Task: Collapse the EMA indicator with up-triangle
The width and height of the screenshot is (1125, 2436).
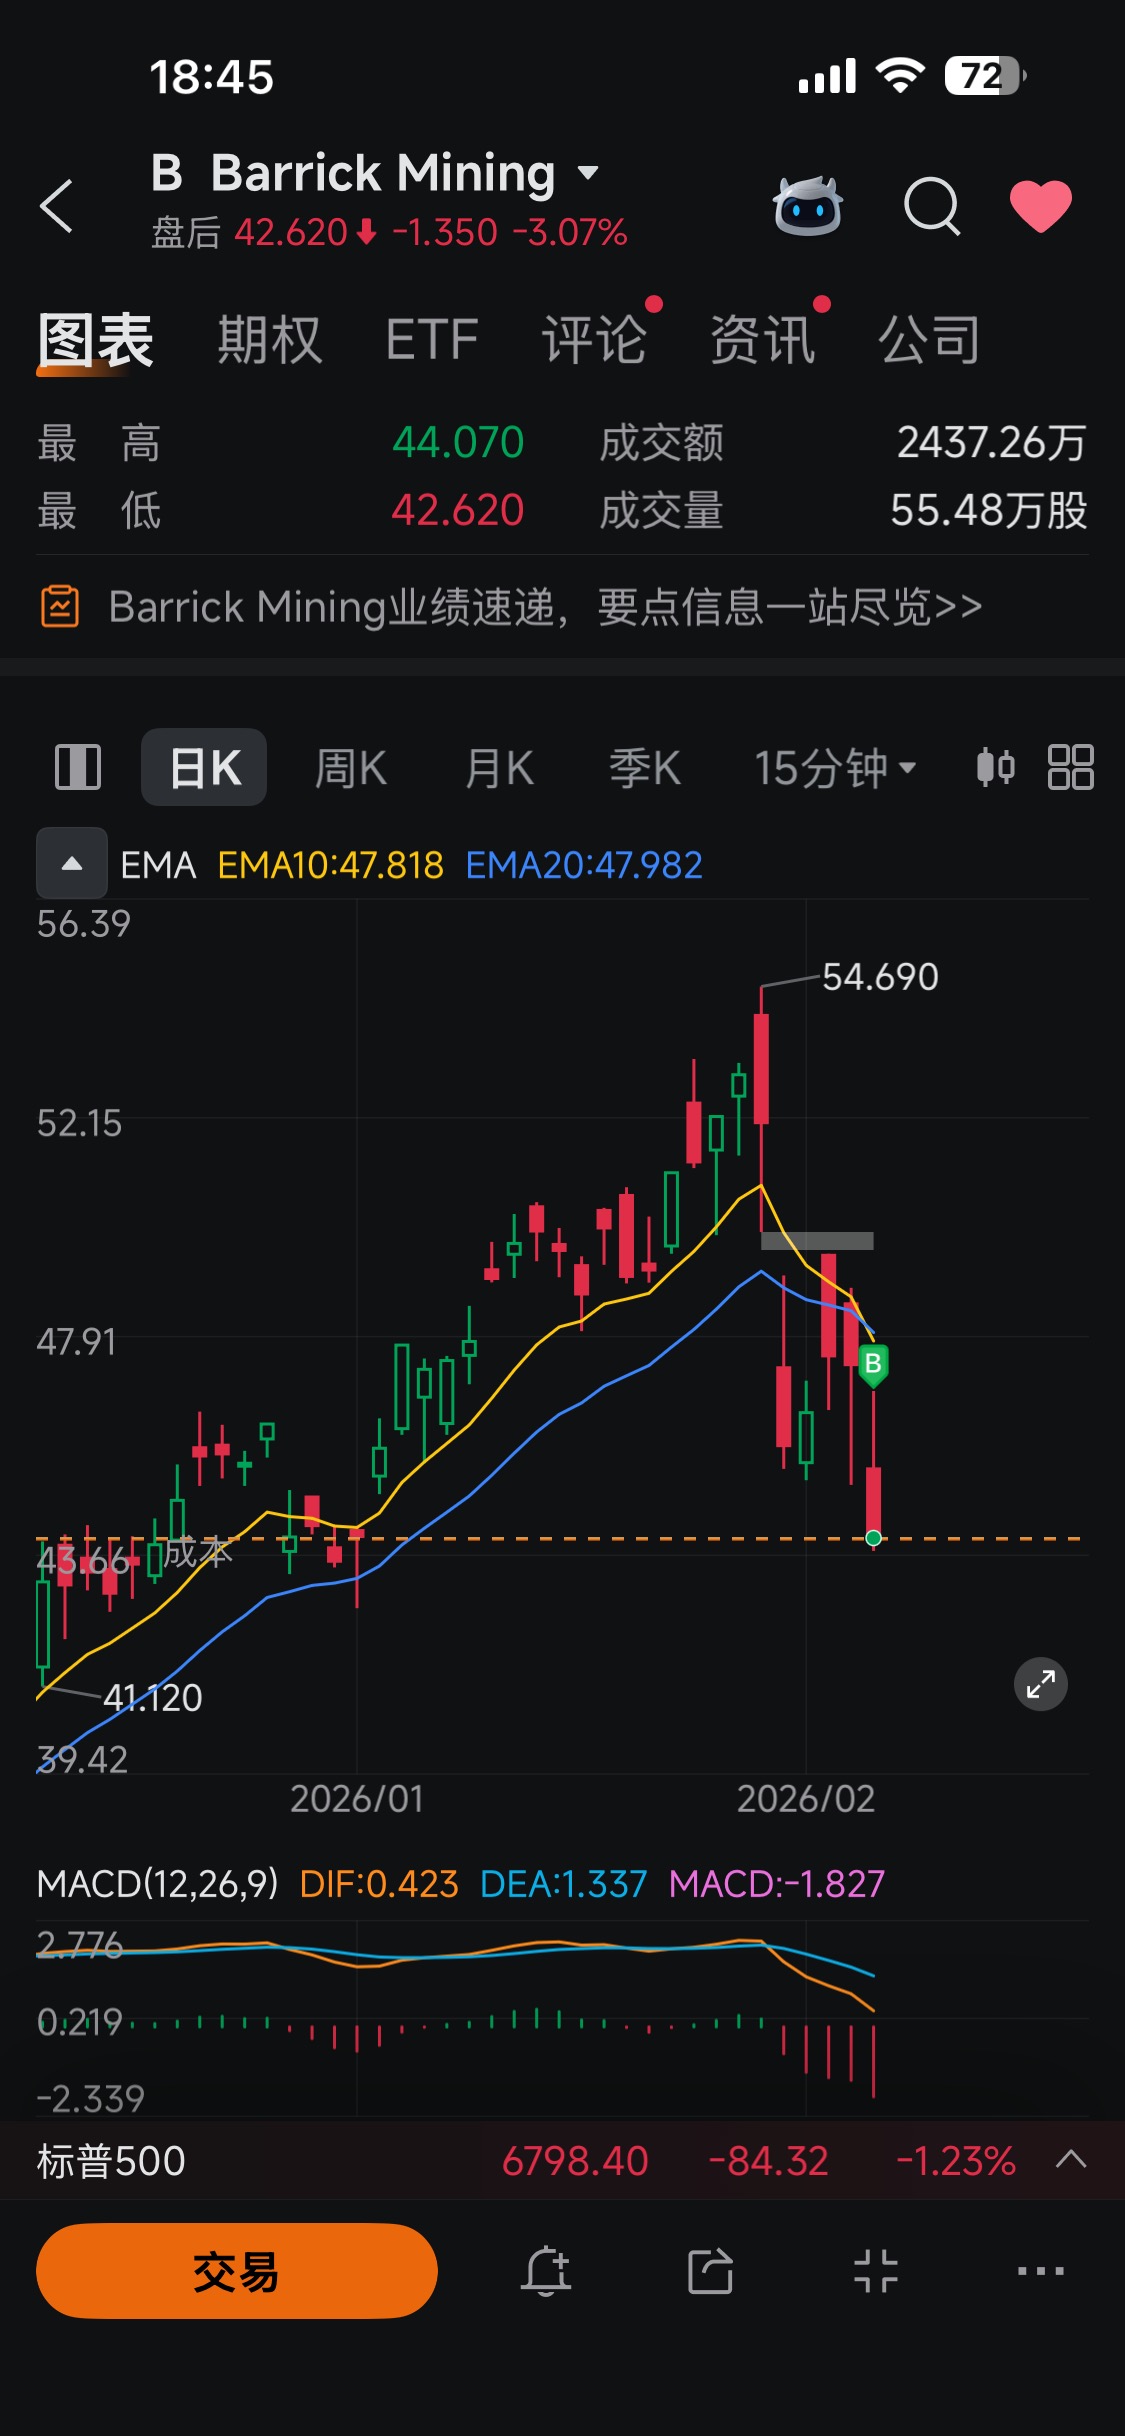Action: [72, 864]
